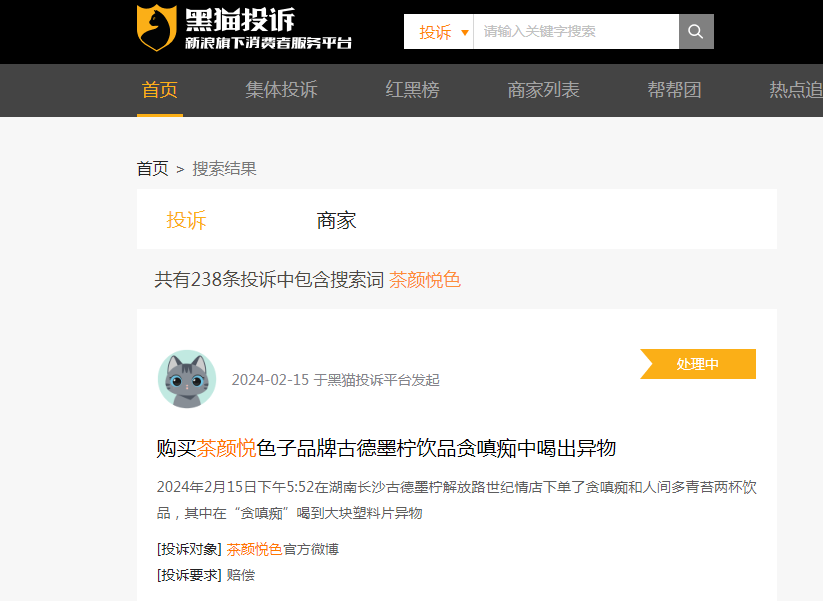Click the highlighted 茶颜悦色 search keyword

point(424,280)
